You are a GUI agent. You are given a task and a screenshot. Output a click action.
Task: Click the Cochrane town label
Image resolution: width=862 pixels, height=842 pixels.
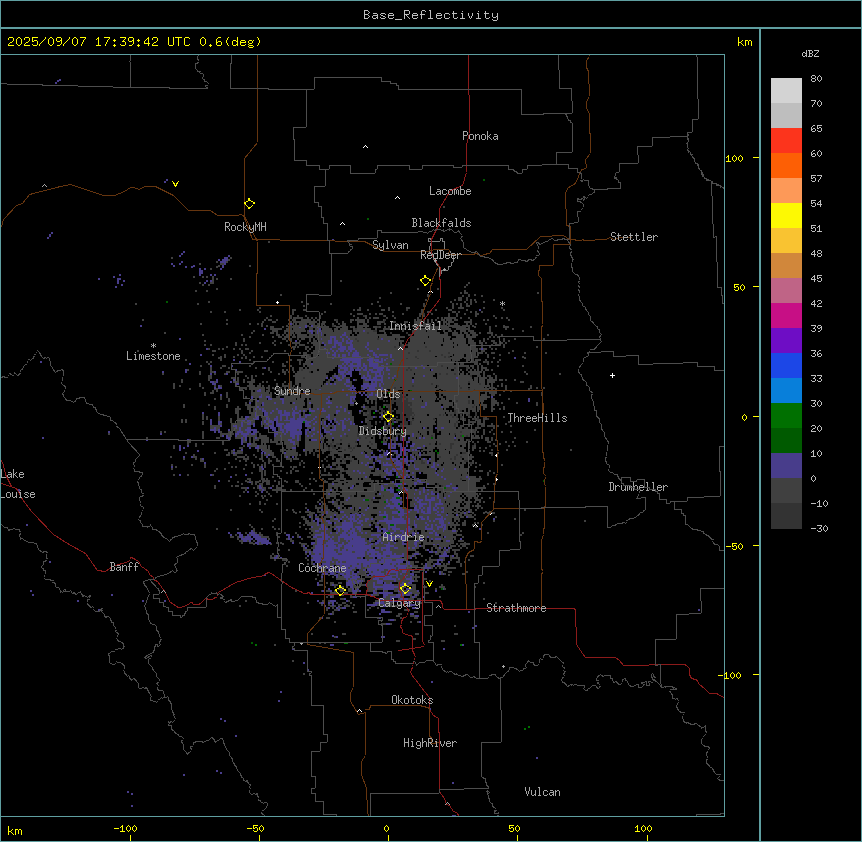322,568
